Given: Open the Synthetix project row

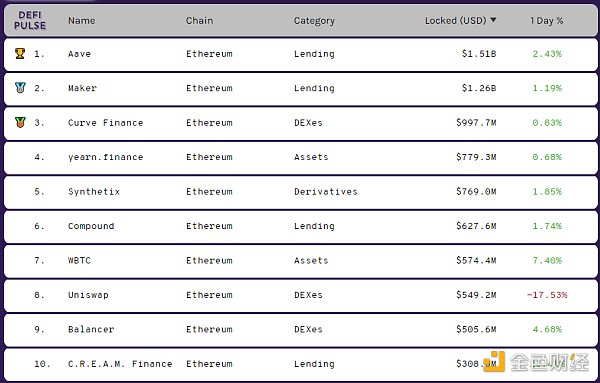Looking at the screenshot, I should point(300,192).
